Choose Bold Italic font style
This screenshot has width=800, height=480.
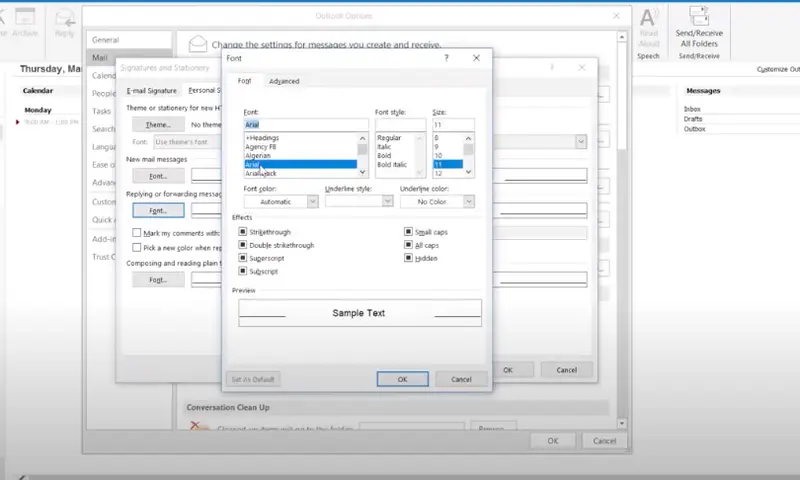tap(392, 164)
